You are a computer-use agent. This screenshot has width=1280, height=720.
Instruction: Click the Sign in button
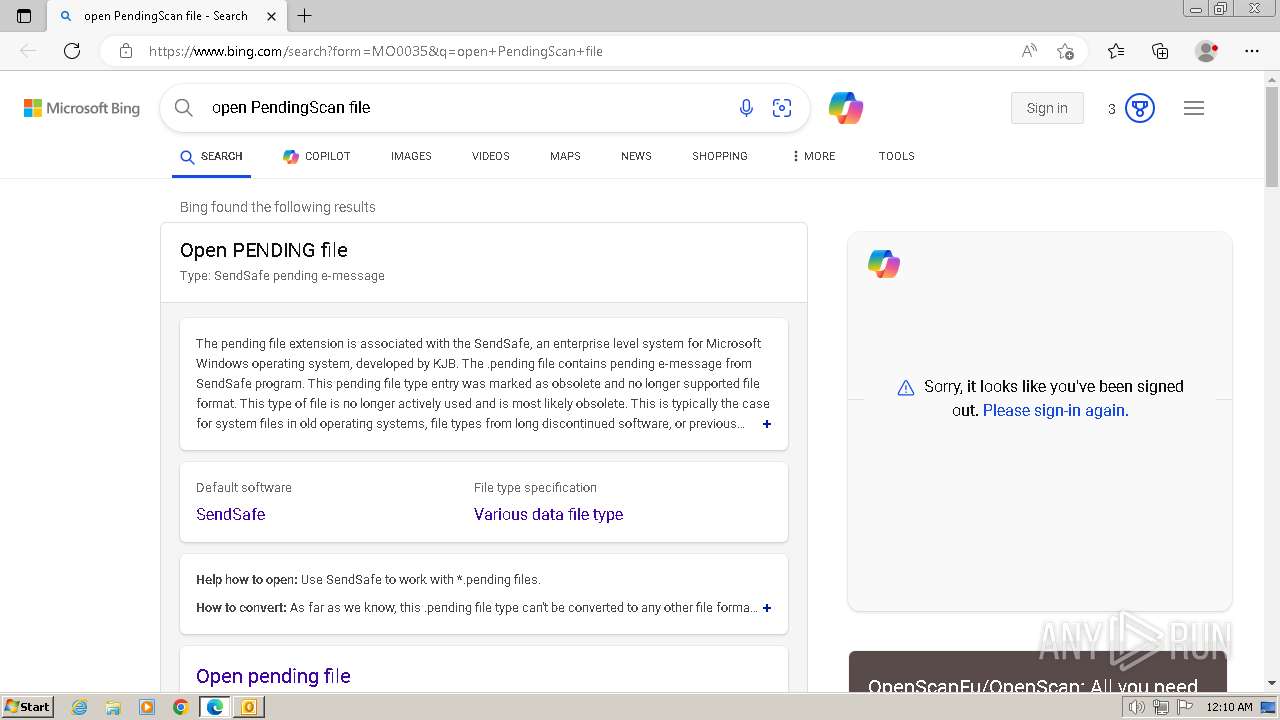point(1047,108)
